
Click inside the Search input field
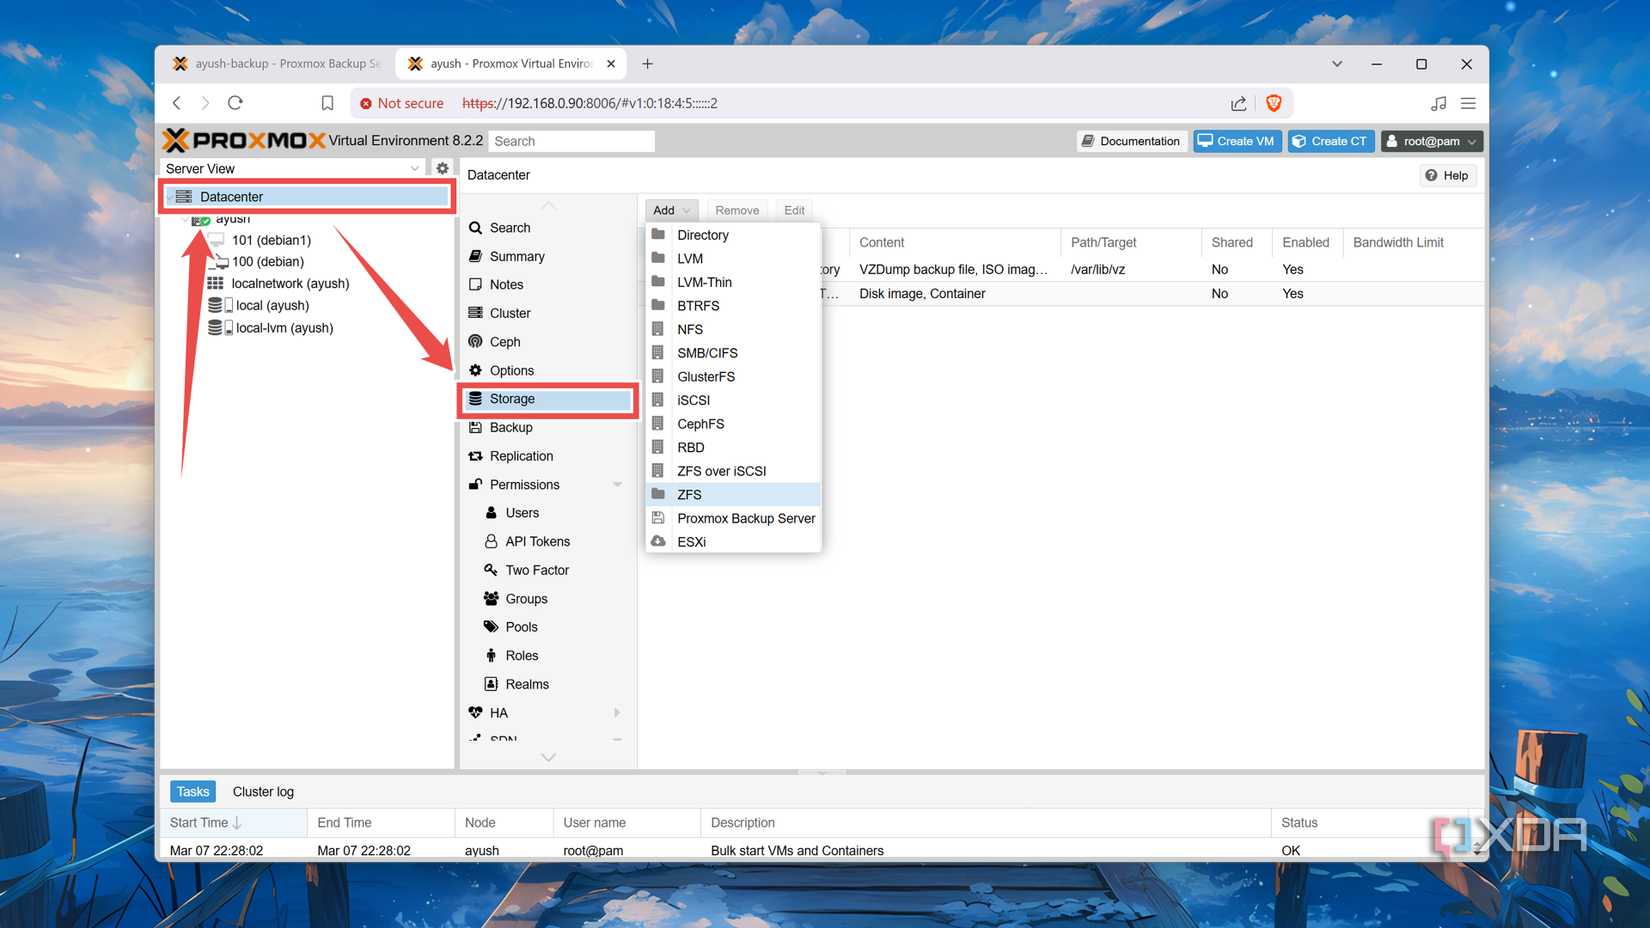pyautogui.click(x=571, y=140)
